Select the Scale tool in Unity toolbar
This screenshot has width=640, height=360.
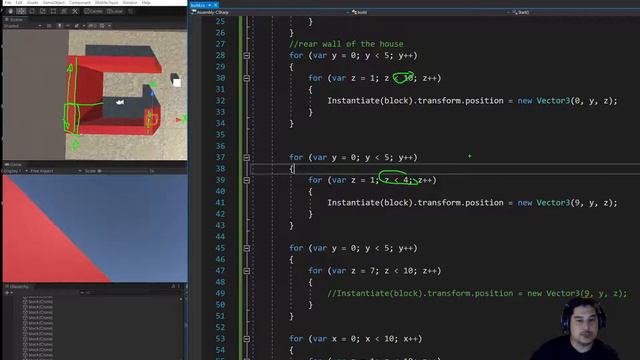tap(43, 11)
